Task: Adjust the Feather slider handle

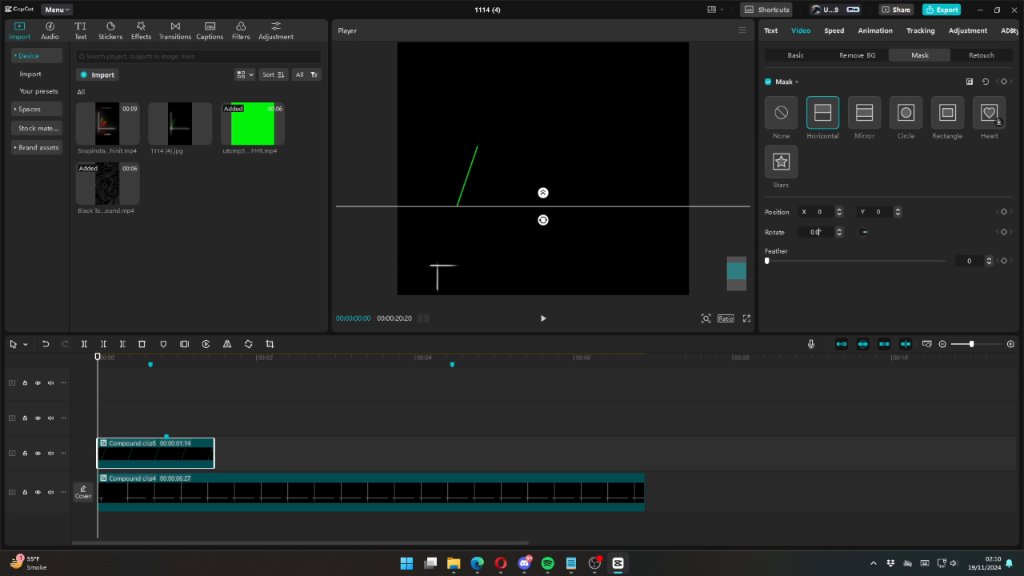Action: point(767,261)
